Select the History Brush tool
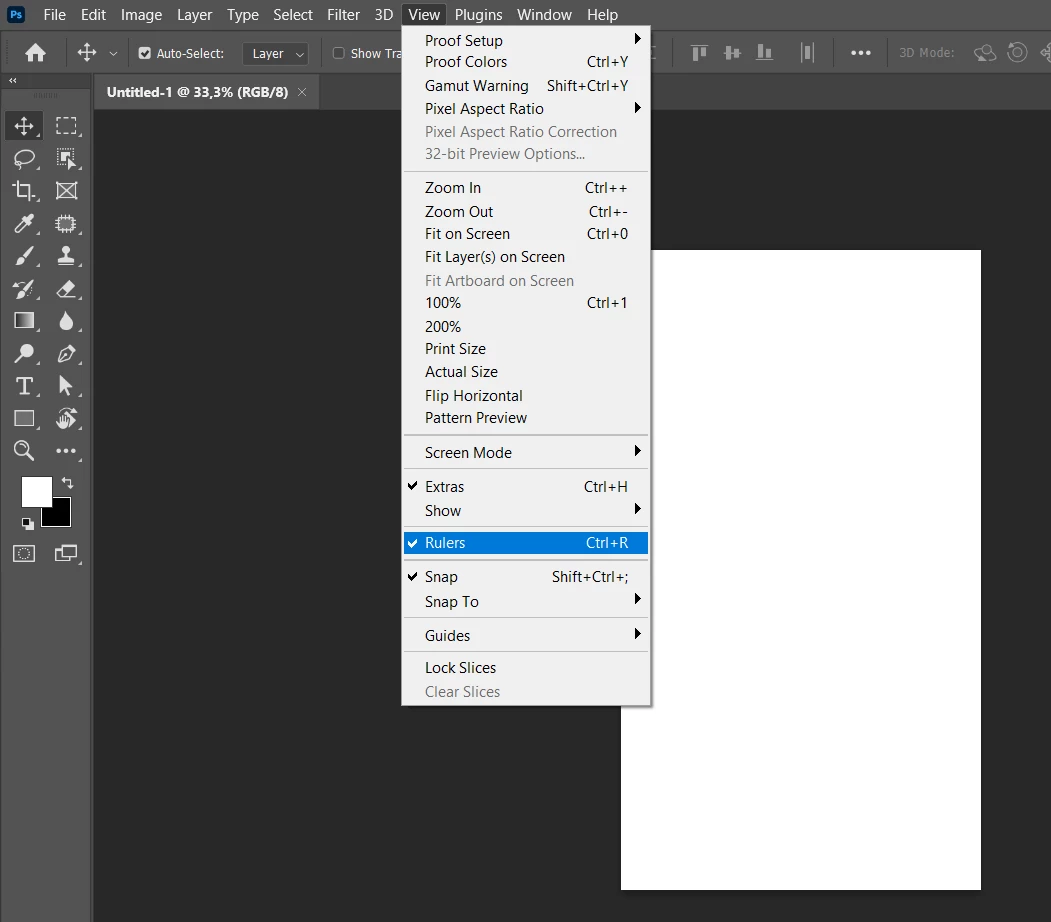The image size is (1051, 922). (x=24, y=289)
